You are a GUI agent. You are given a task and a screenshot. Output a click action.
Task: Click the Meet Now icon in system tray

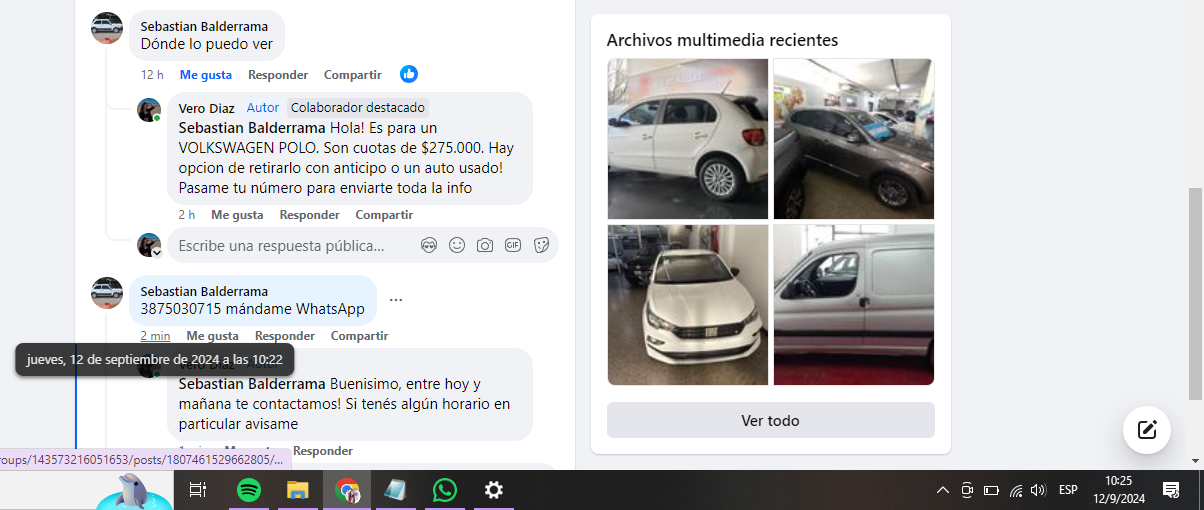click(967, 490)
